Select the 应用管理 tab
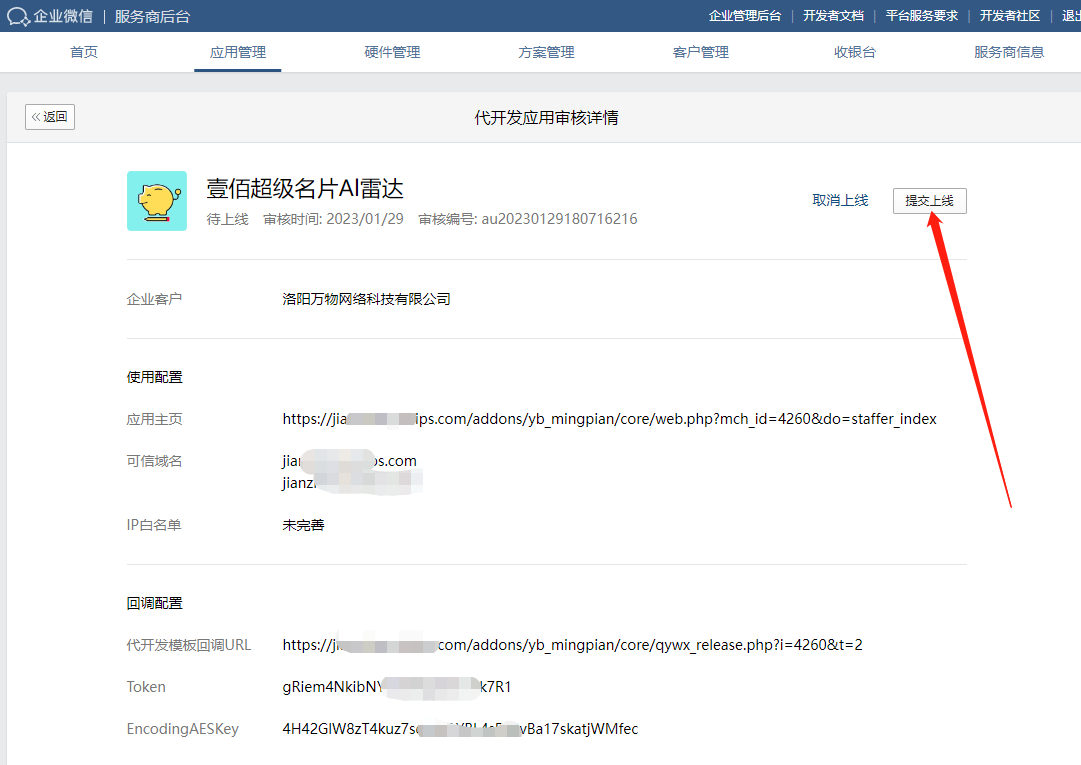 (x=238, y=52)
